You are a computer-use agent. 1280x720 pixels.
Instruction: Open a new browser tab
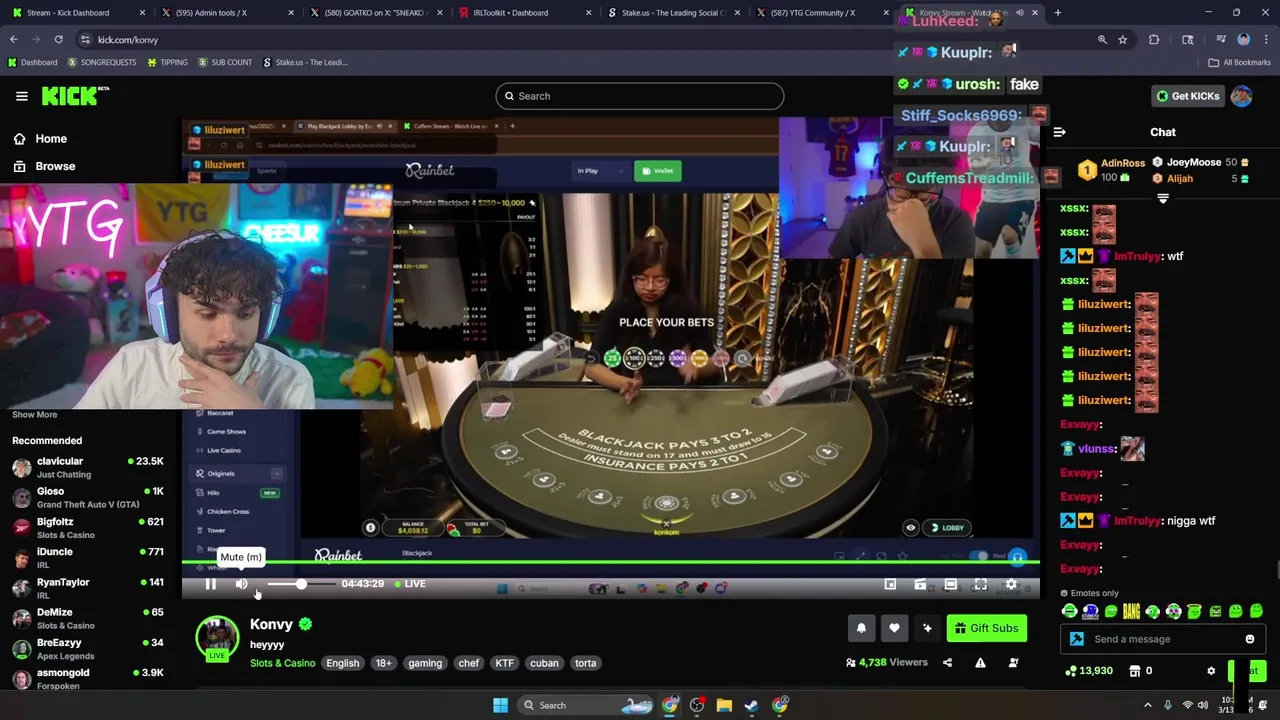point(1058,13)
